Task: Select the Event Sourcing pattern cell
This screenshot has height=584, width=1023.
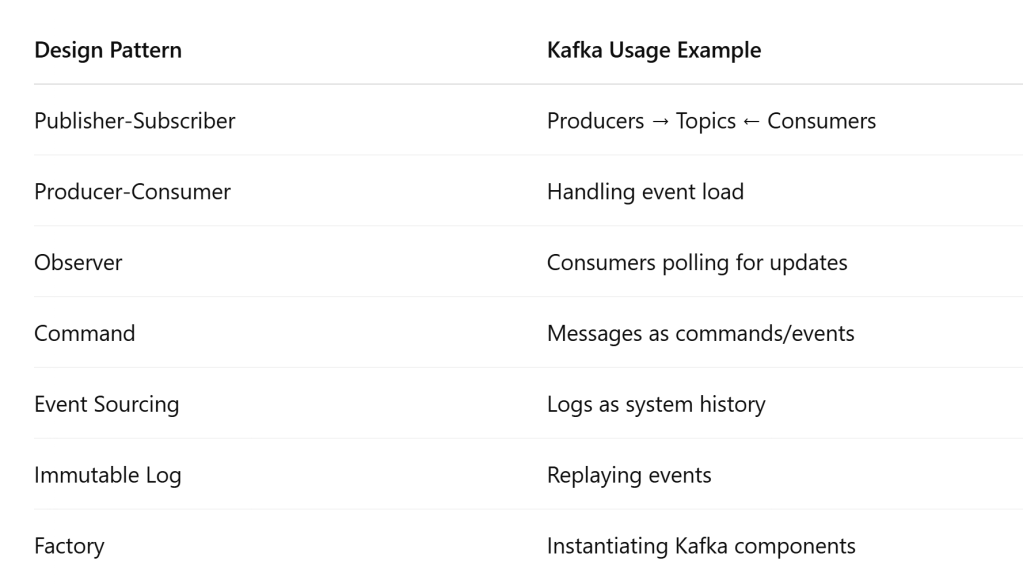Action: pyautogui.click(x=106, y=405)
